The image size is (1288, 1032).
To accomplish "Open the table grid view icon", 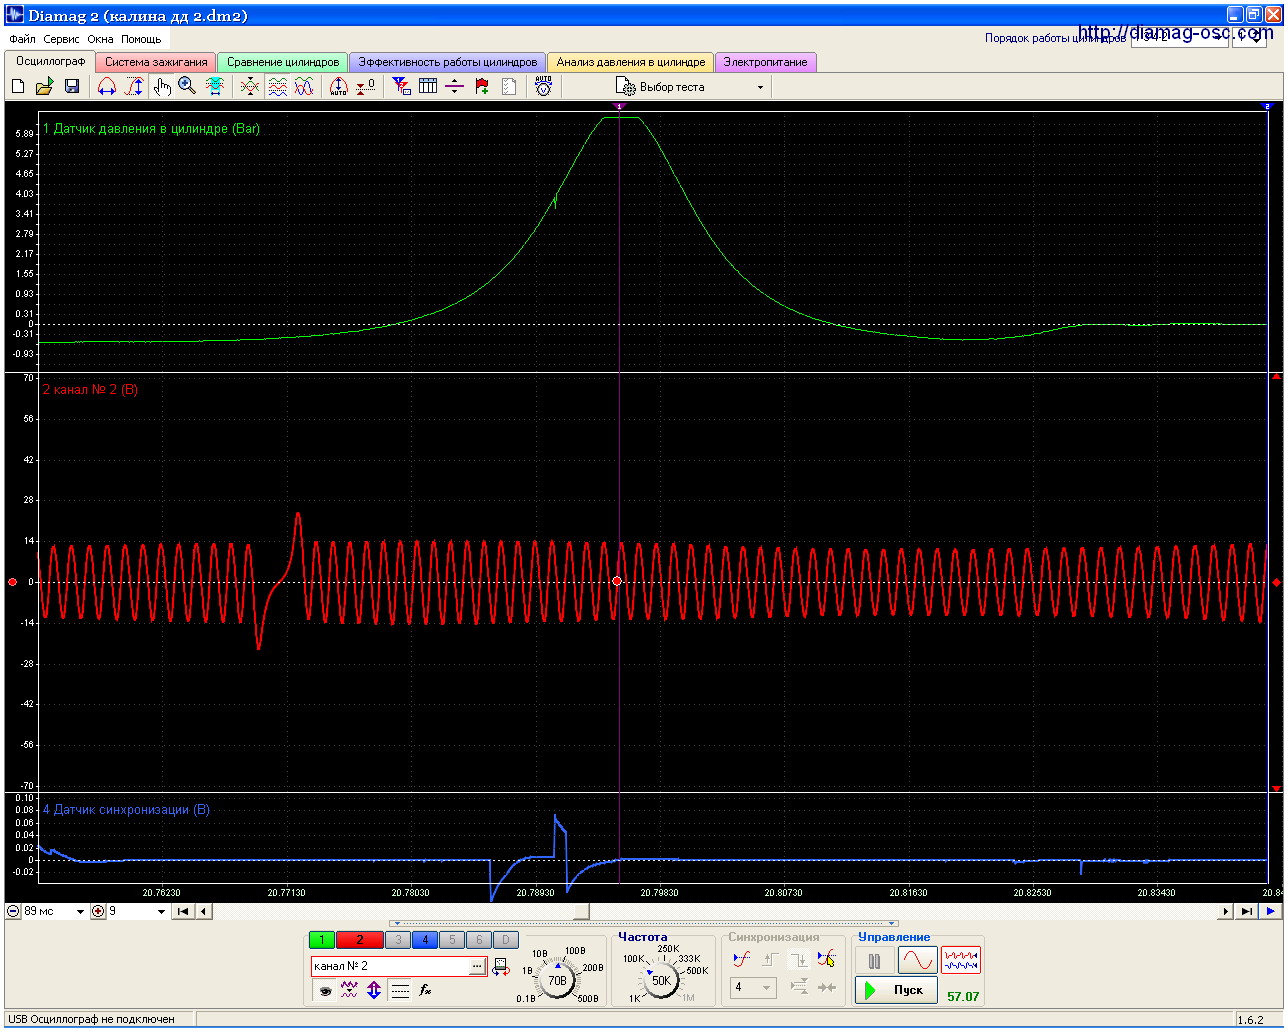I will tap(428, 87).
